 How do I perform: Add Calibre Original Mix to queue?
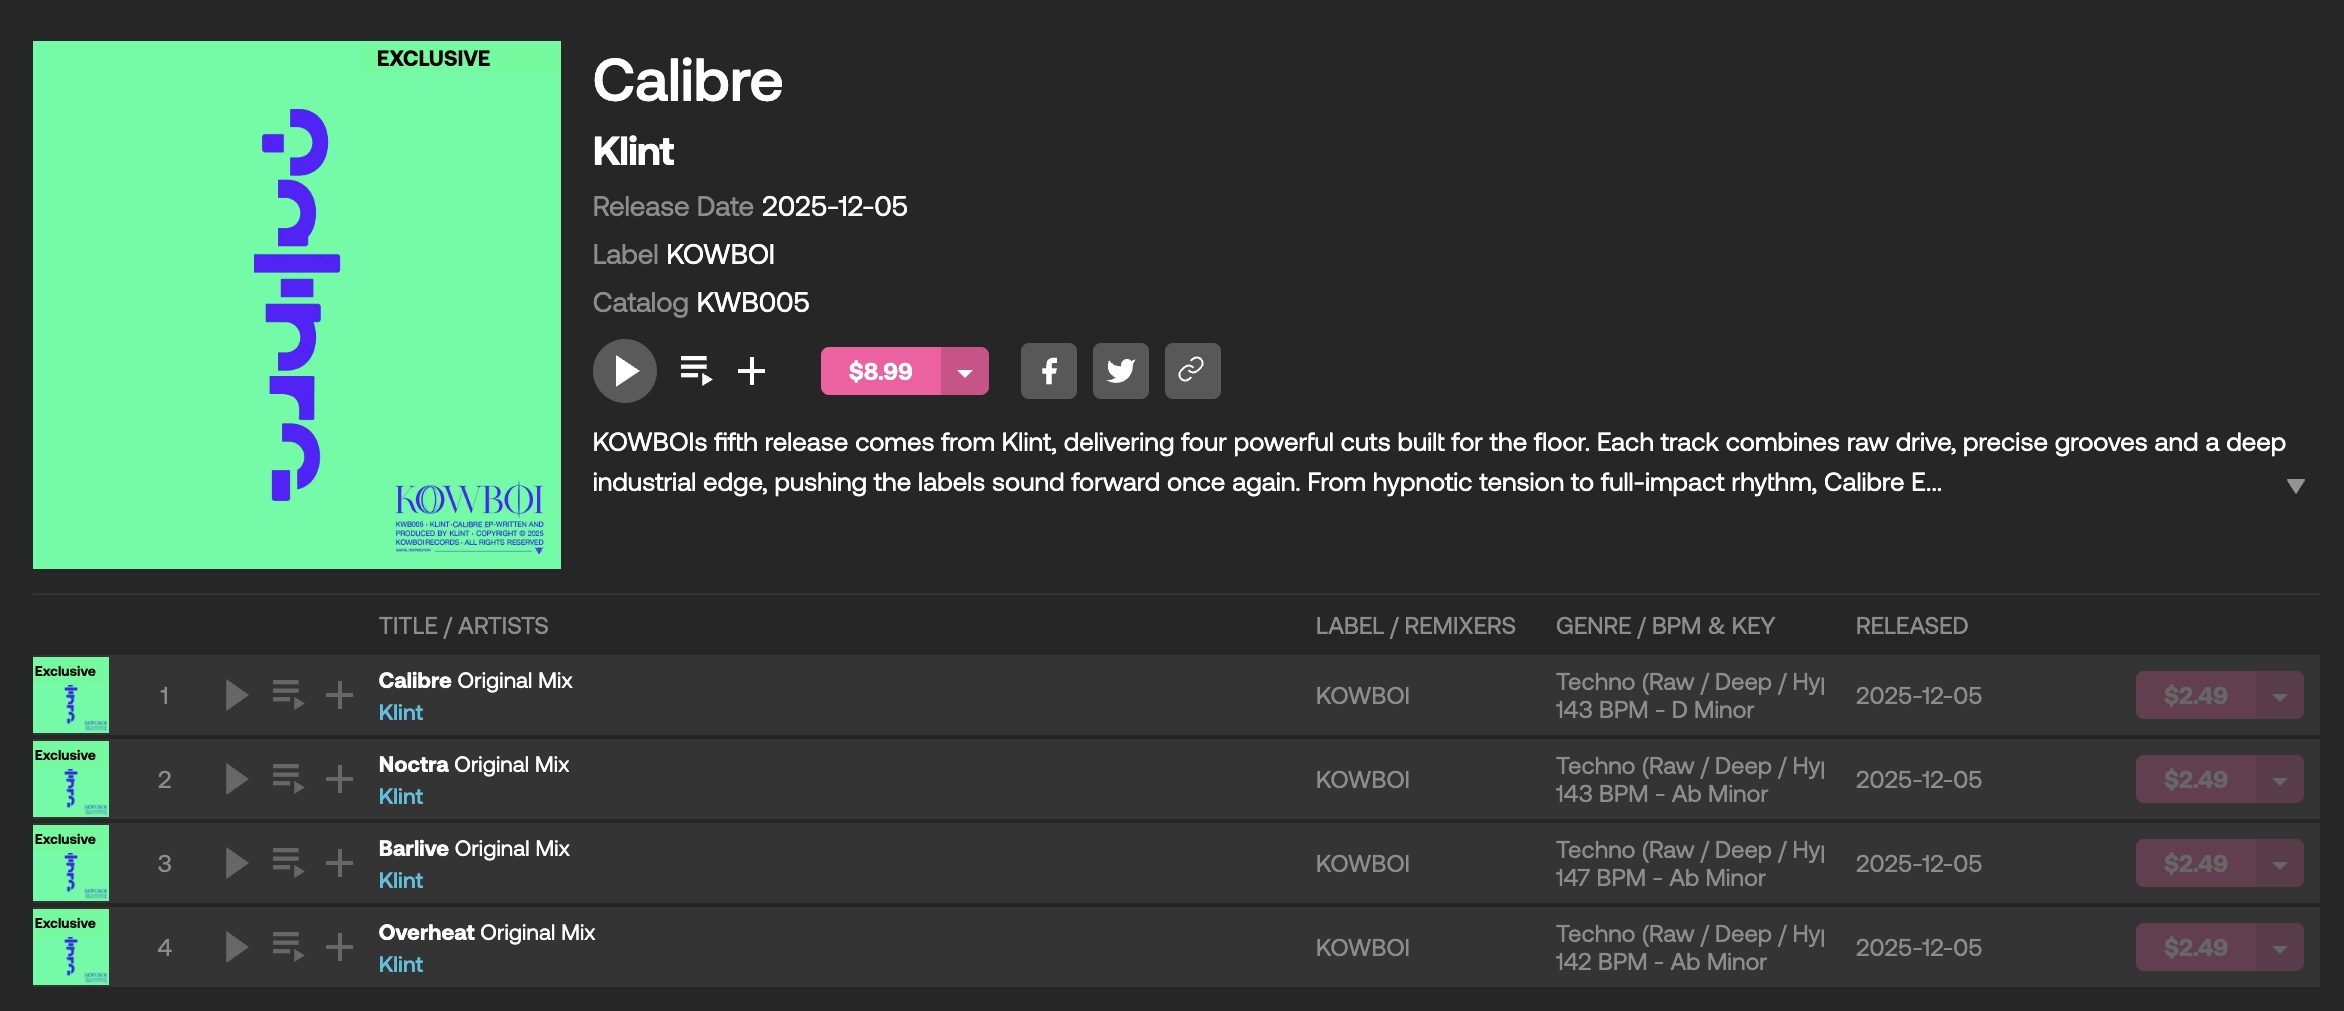(288, 695)
